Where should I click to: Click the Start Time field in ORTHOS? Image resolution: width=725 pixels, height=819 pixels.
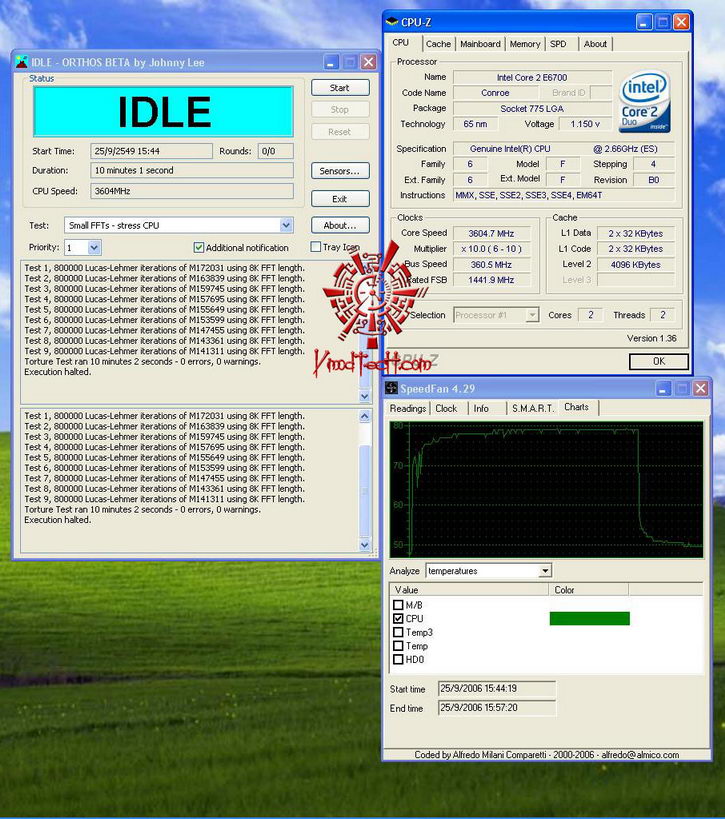(x=151, y=151)
